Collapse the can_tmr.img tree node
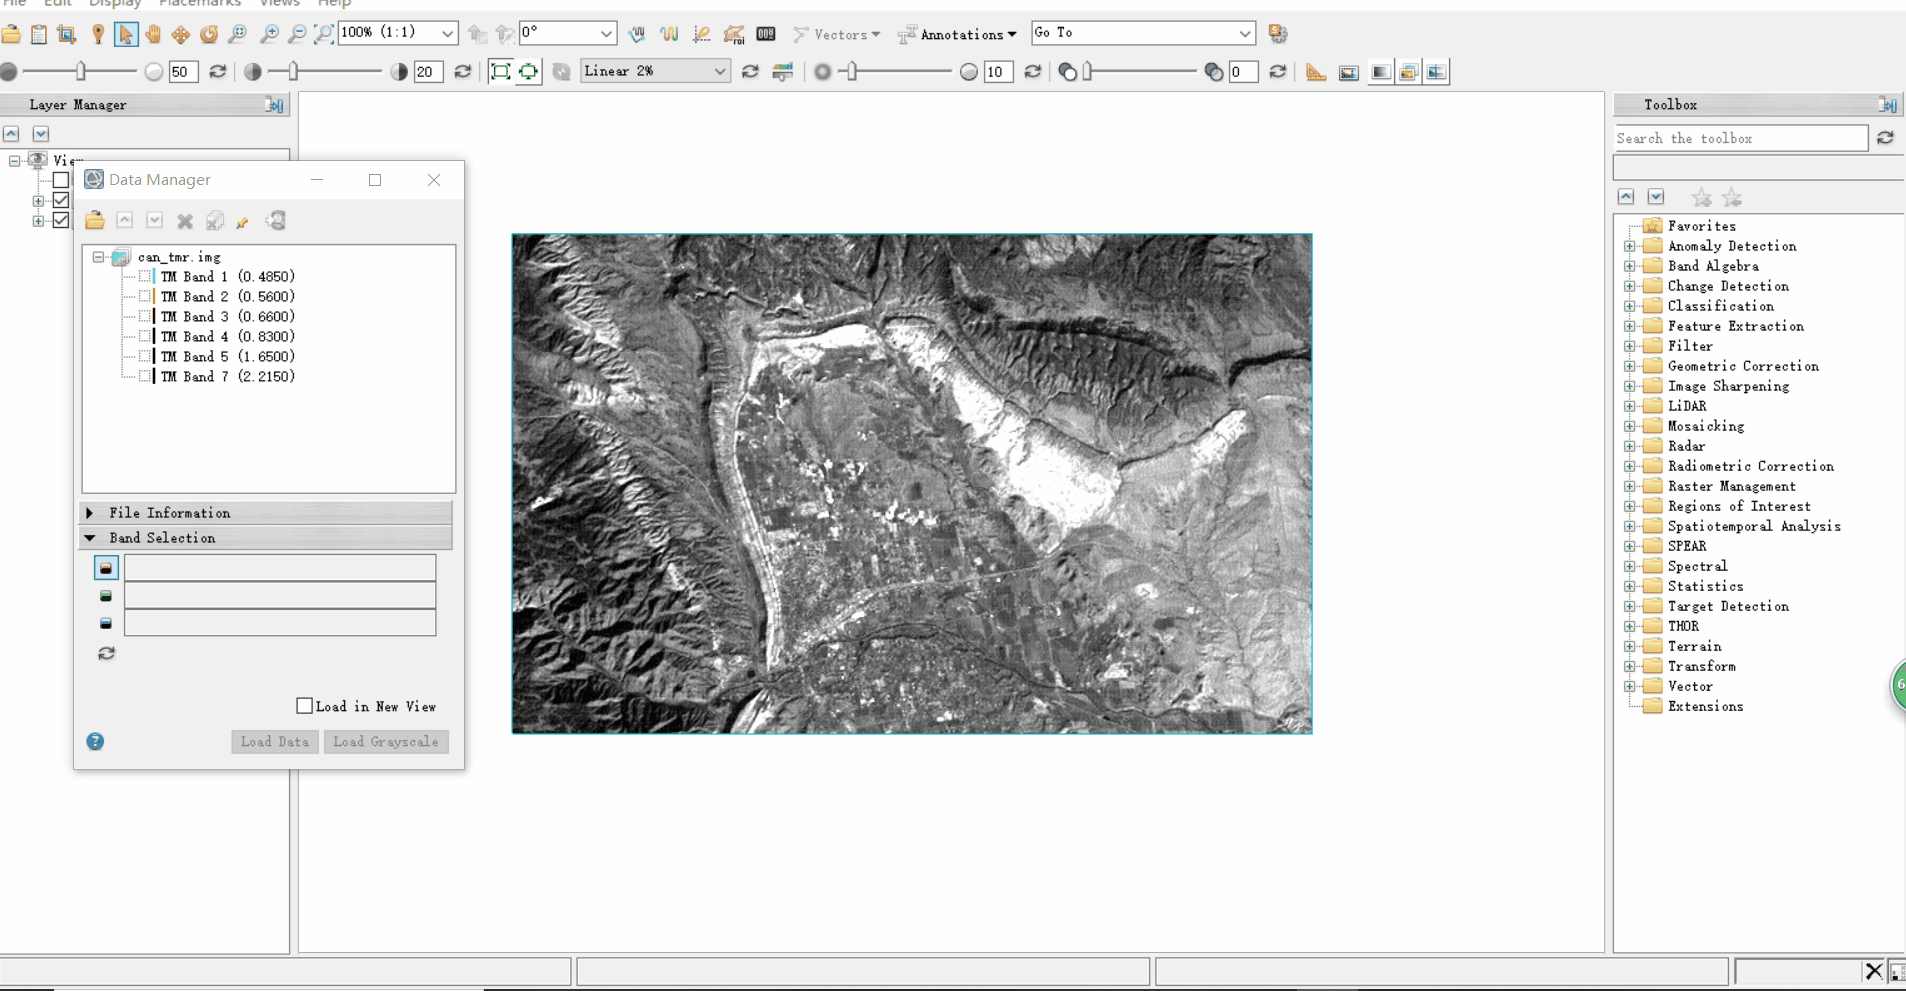1906x991 pixels. (x=99, y=258)
